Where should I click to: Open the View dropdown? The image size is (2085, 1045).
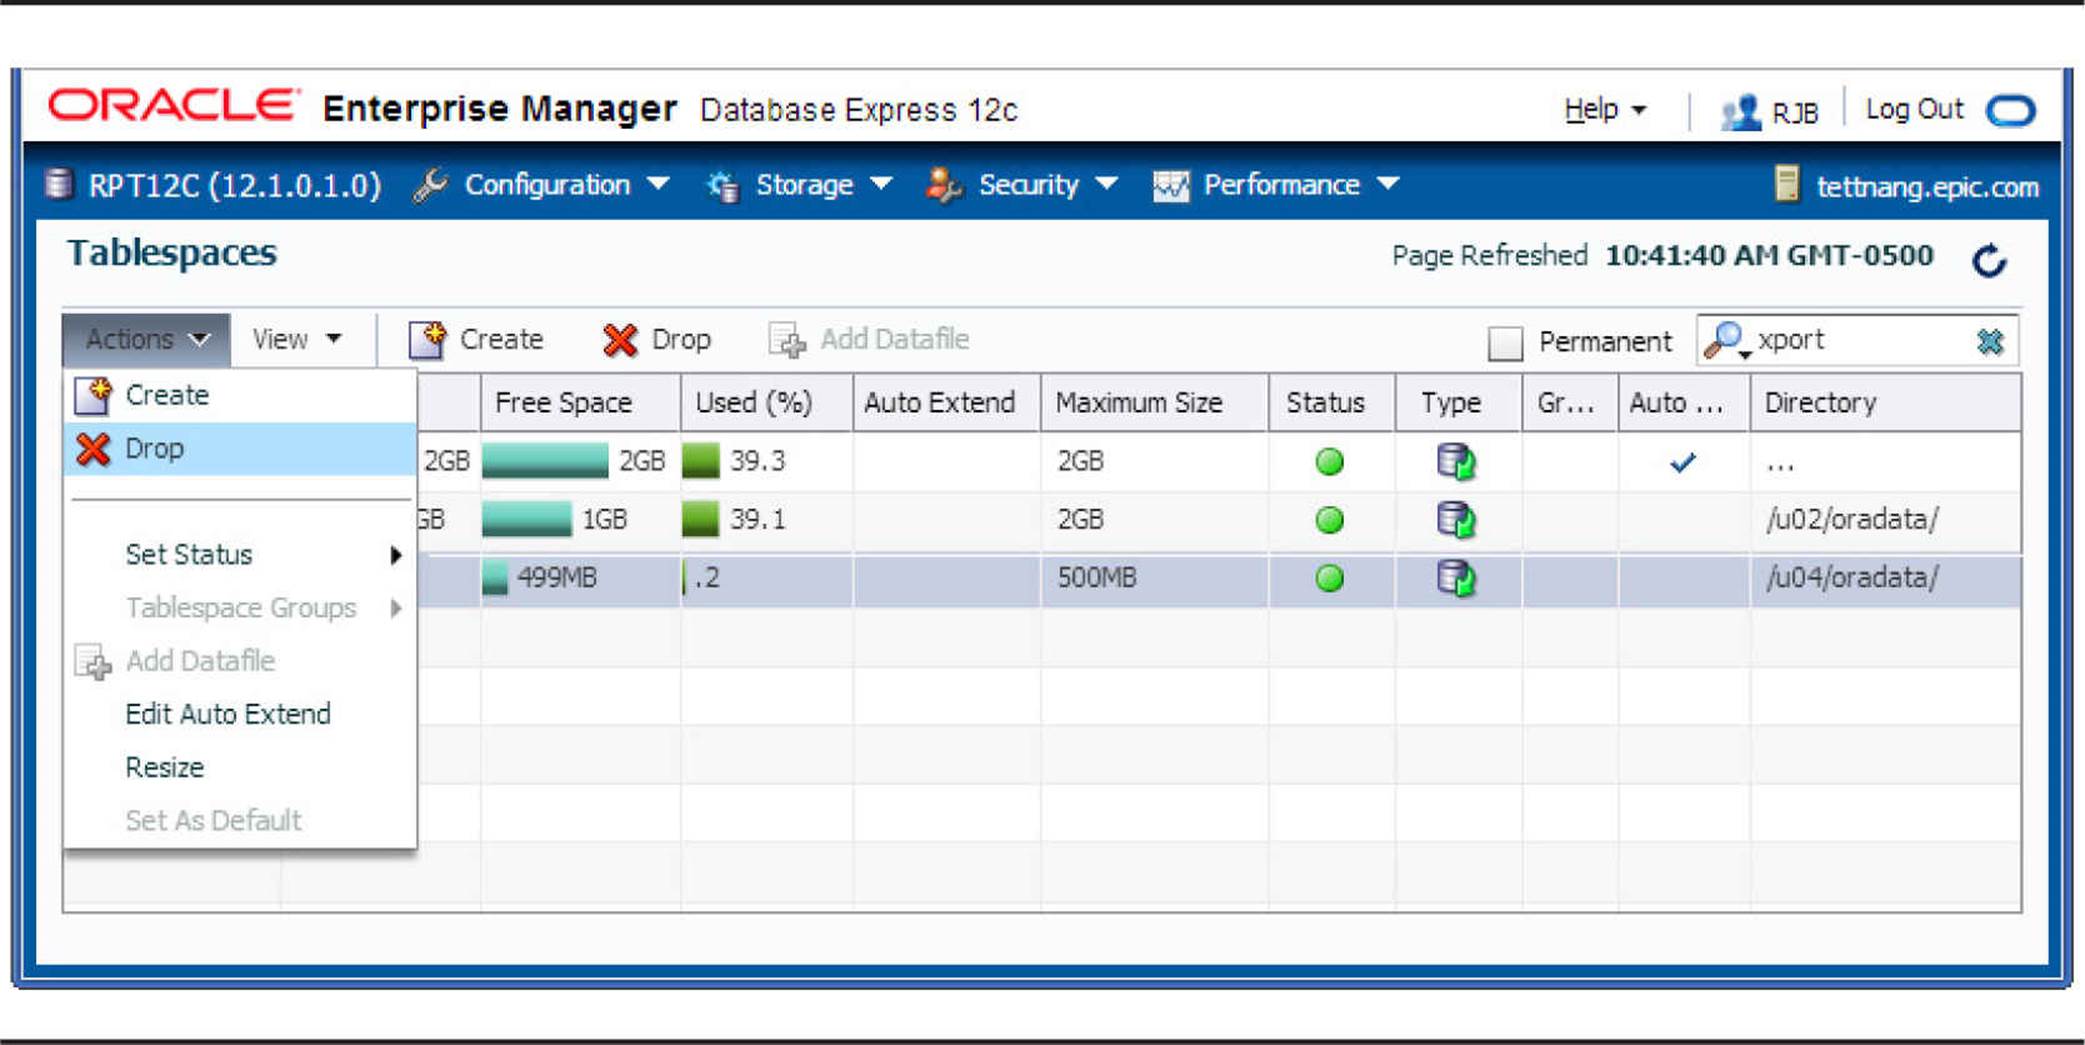[297, 340]
